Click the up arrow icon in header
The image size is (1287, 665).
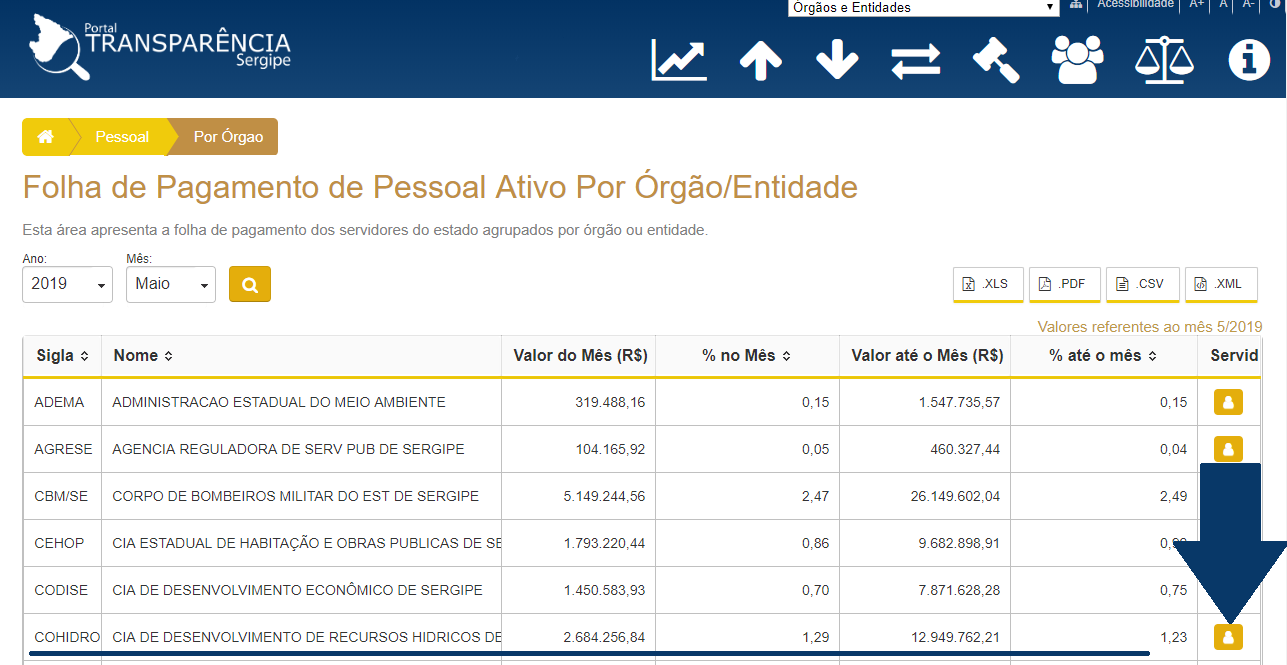click(x=760, y=60)
